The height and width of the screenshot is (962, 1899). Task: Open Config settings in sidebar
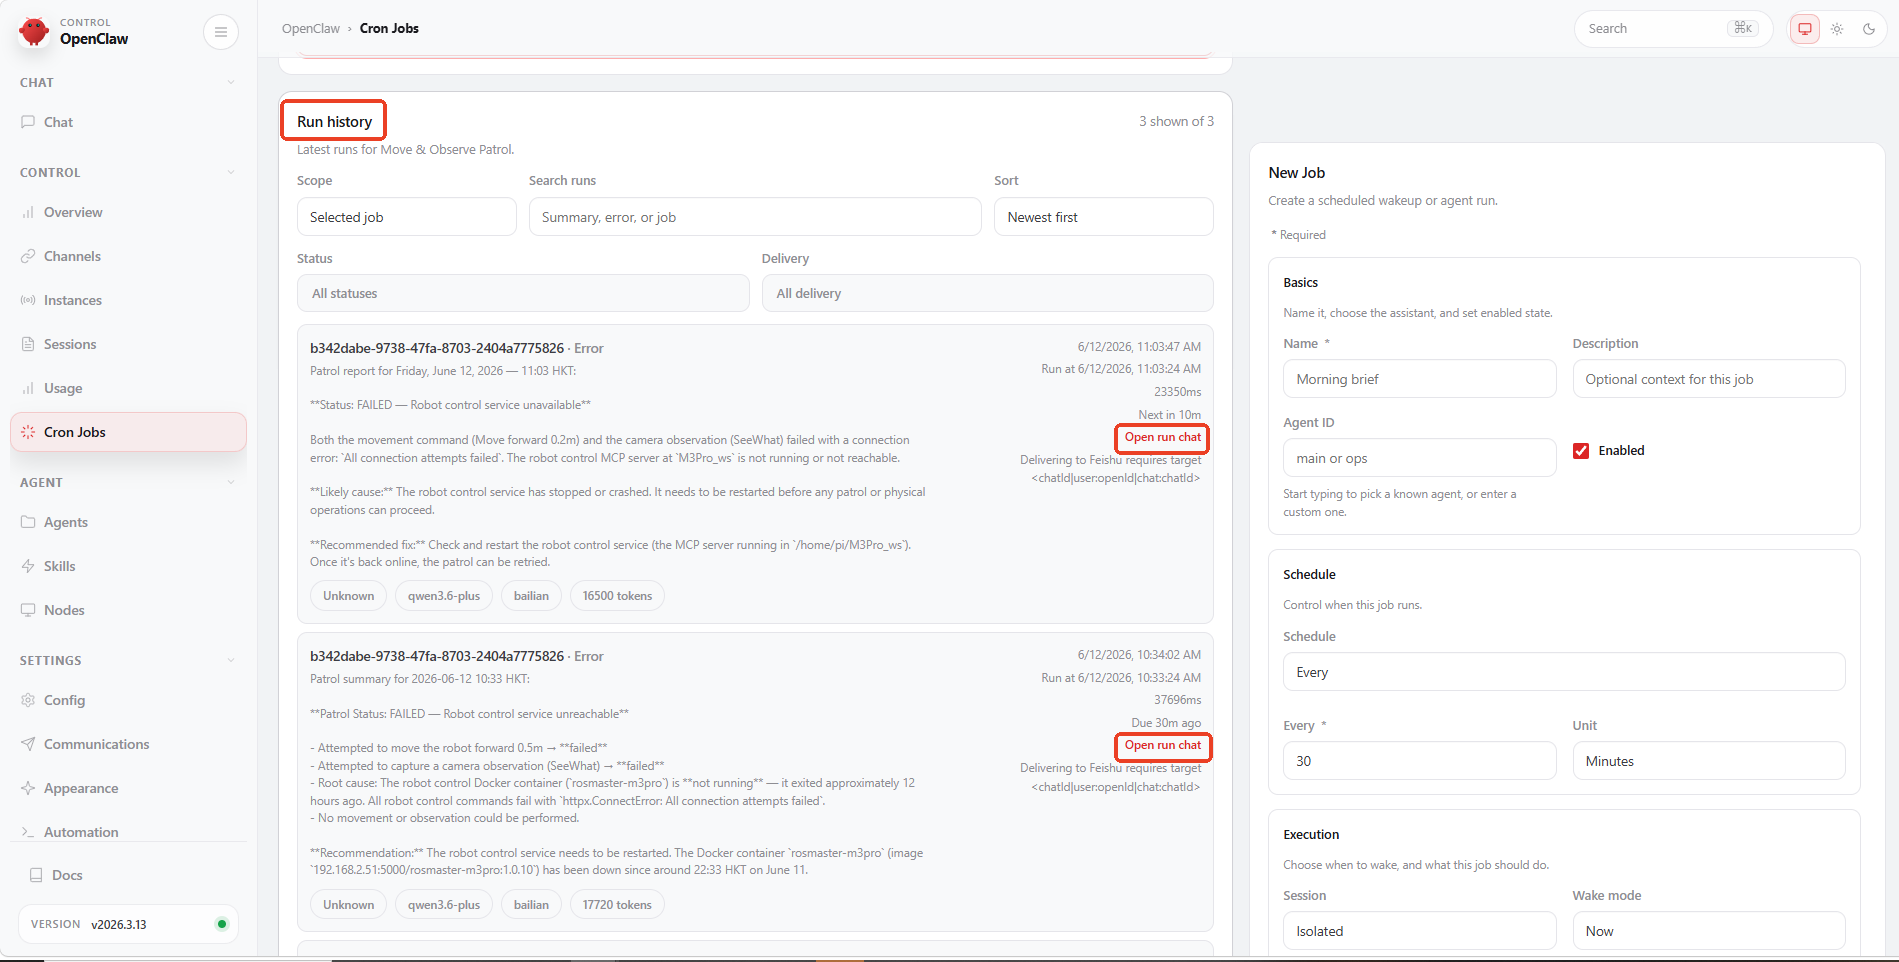tap(128, 700)
